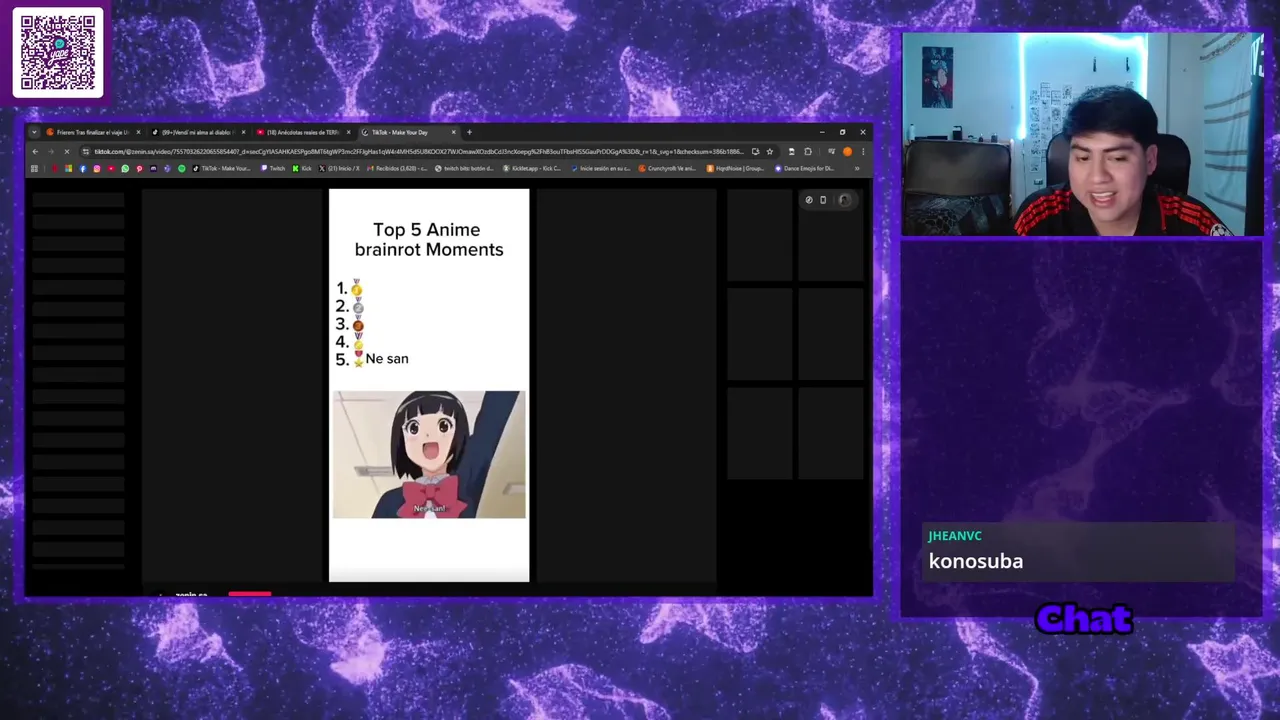Open the '(21) Inicio / X' bookmark
The height and width of the screenshot is (720, 1280).
pos(339,169)
